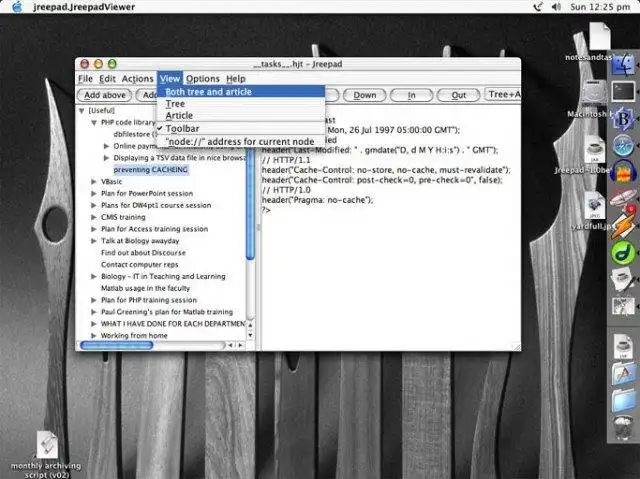Select Contact computer reps node
The image size is (640, 479).
pos(140,264)
